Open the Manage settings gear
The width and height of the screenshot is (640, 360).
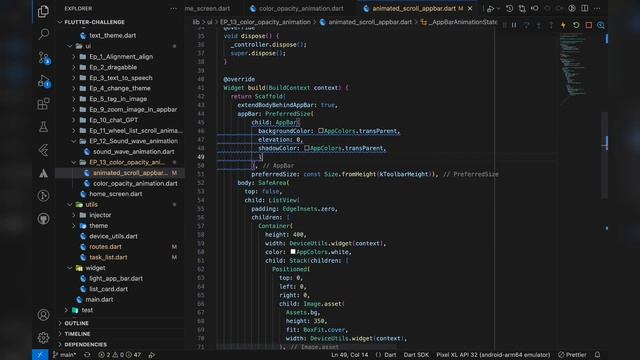click(x=43, y=338)
